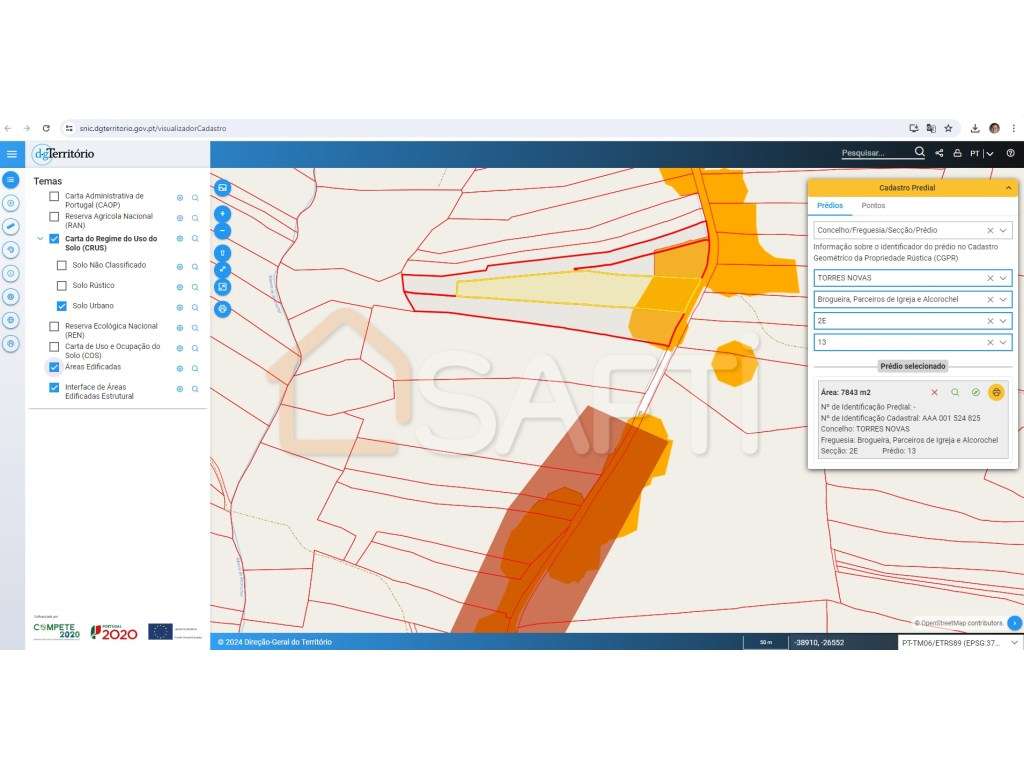Uncheck Interface de Áreas Edificadas Estrutural

(54, 388)
